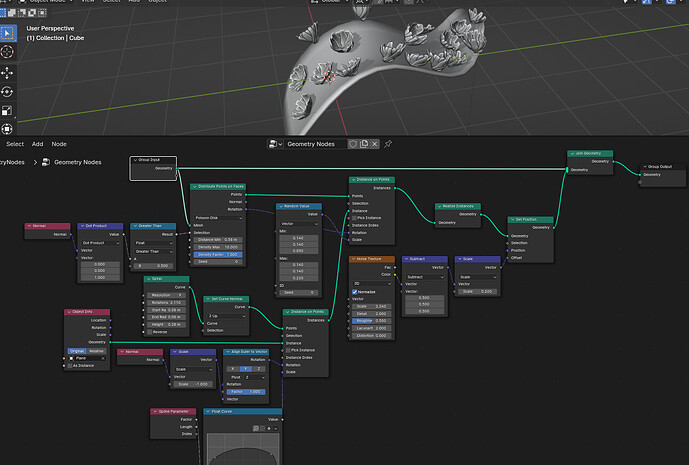Image resolution: width=689 pixels, height=465 pixels.
Task: Open the Float Curve presets dropdown arrow
Action: (x=276, y=428)
